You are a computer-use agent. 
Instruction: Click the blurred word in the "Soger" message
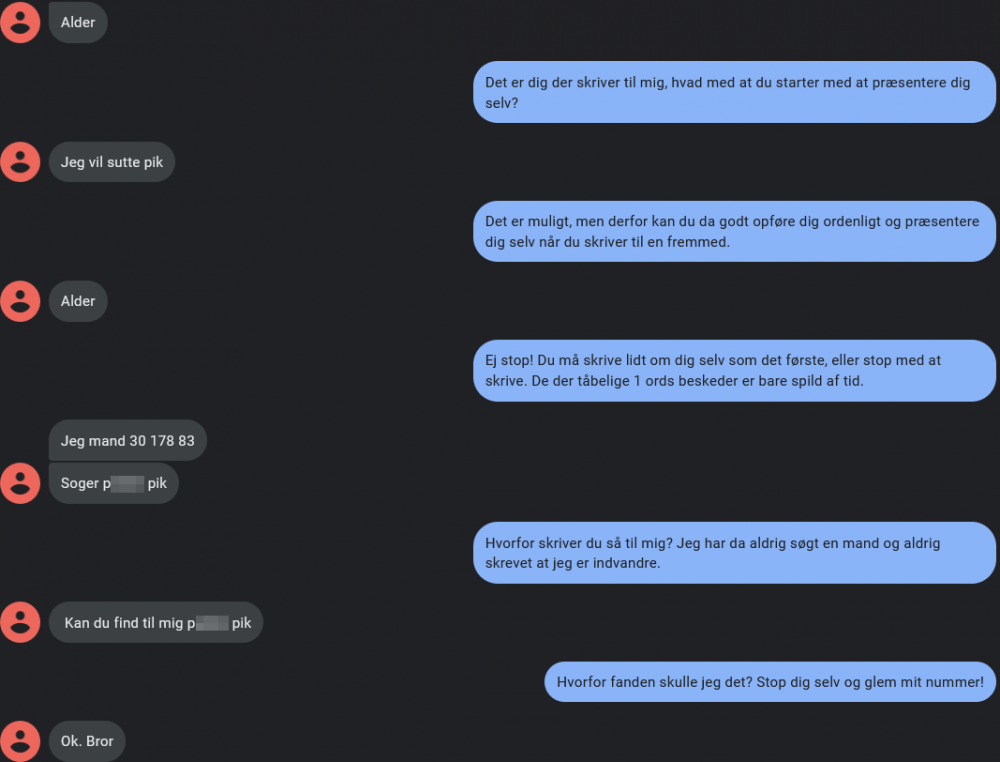pos(127,484)
